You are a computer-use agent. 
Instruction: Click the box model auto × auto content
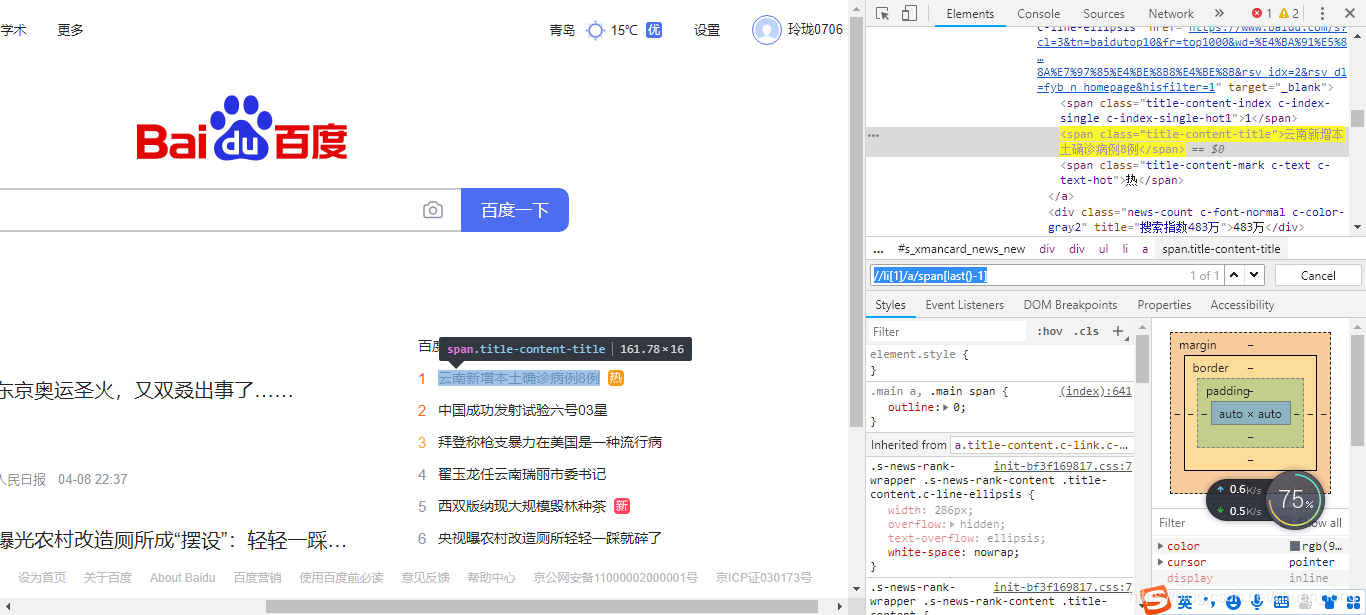(x=1250, y=414)
